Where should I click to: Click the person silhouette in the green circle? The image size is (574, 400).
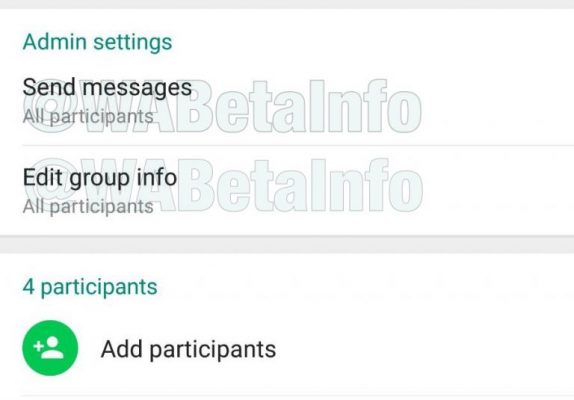(x=53, y=348)
